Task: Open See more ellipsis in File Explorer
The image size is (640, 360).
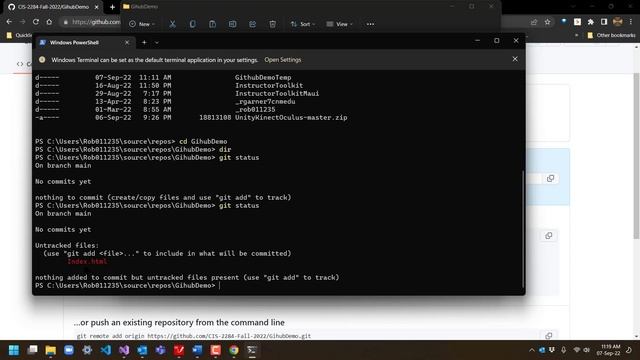Action: click(370, 24)
